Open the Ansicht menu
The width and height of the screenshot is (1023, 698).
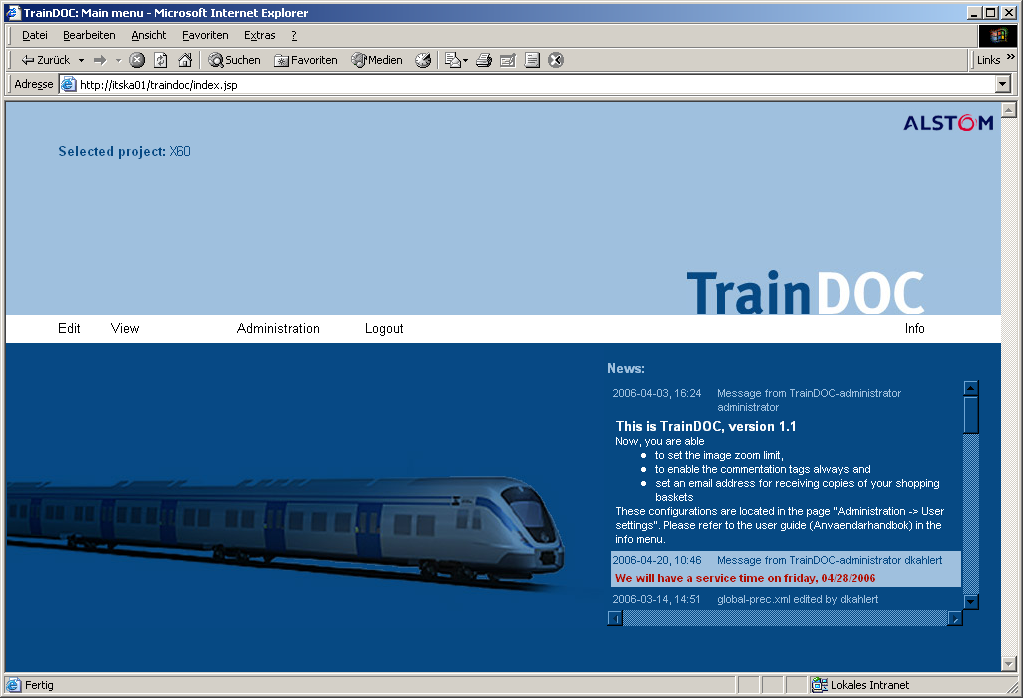tap(149, 35)
